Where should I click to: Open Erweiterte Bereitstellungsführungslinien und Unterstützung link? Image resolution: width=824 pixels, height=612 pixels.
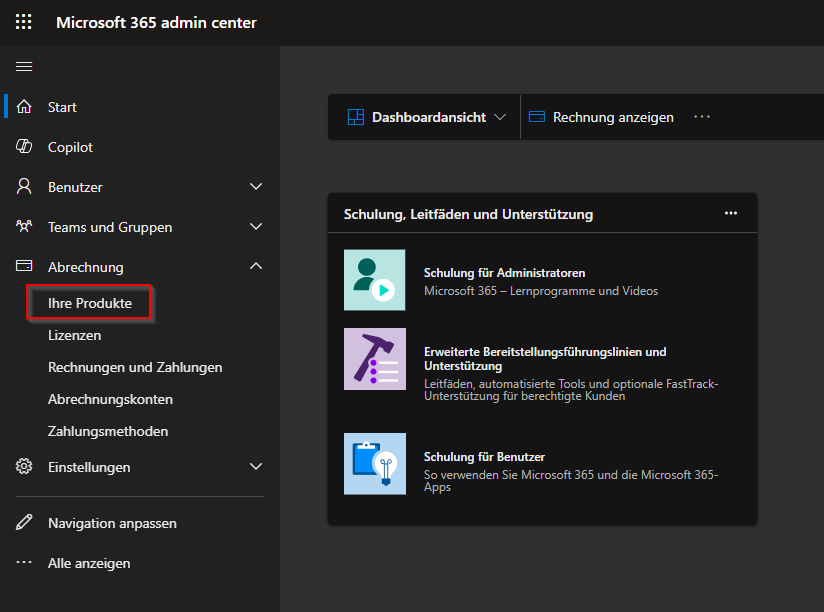[545, 359]
